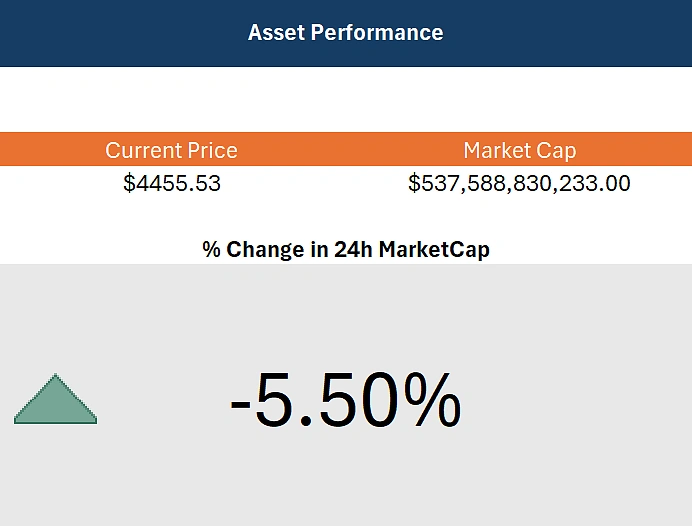Select the $537,588,830,233.00 market cap value

[519, 183]
